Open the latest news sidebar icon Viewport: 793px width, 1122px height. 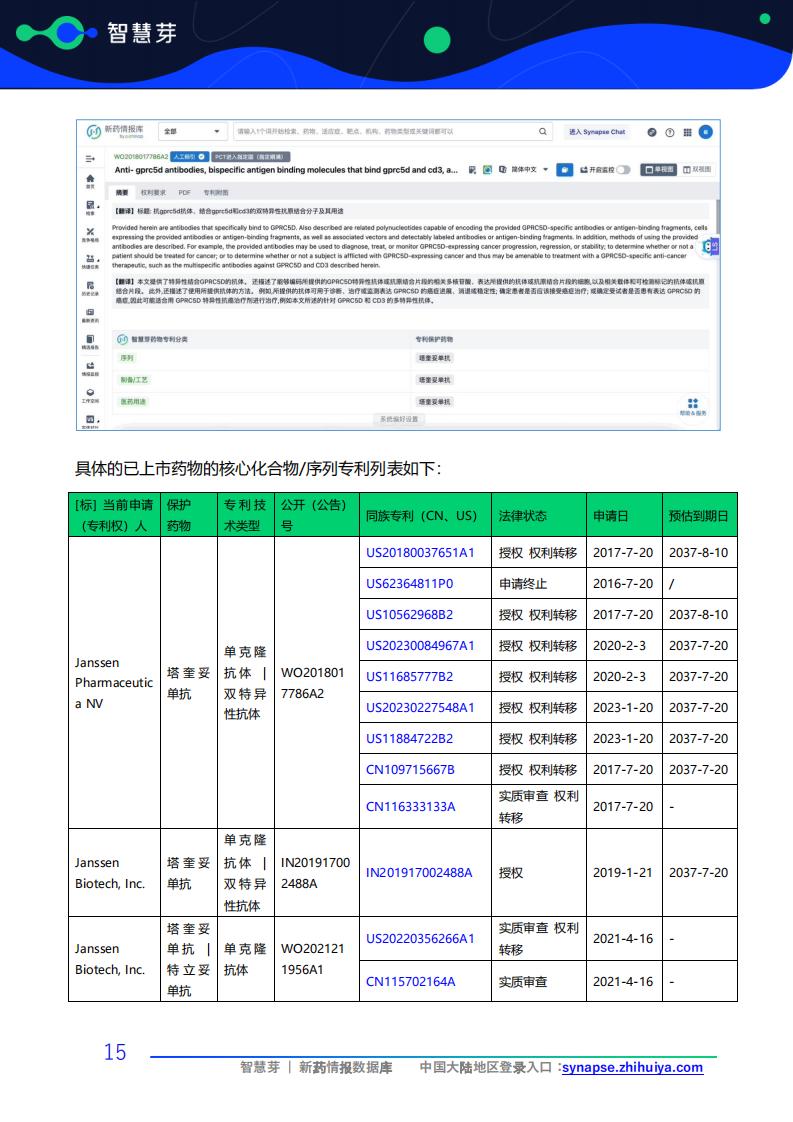click(x=90, y=315)
